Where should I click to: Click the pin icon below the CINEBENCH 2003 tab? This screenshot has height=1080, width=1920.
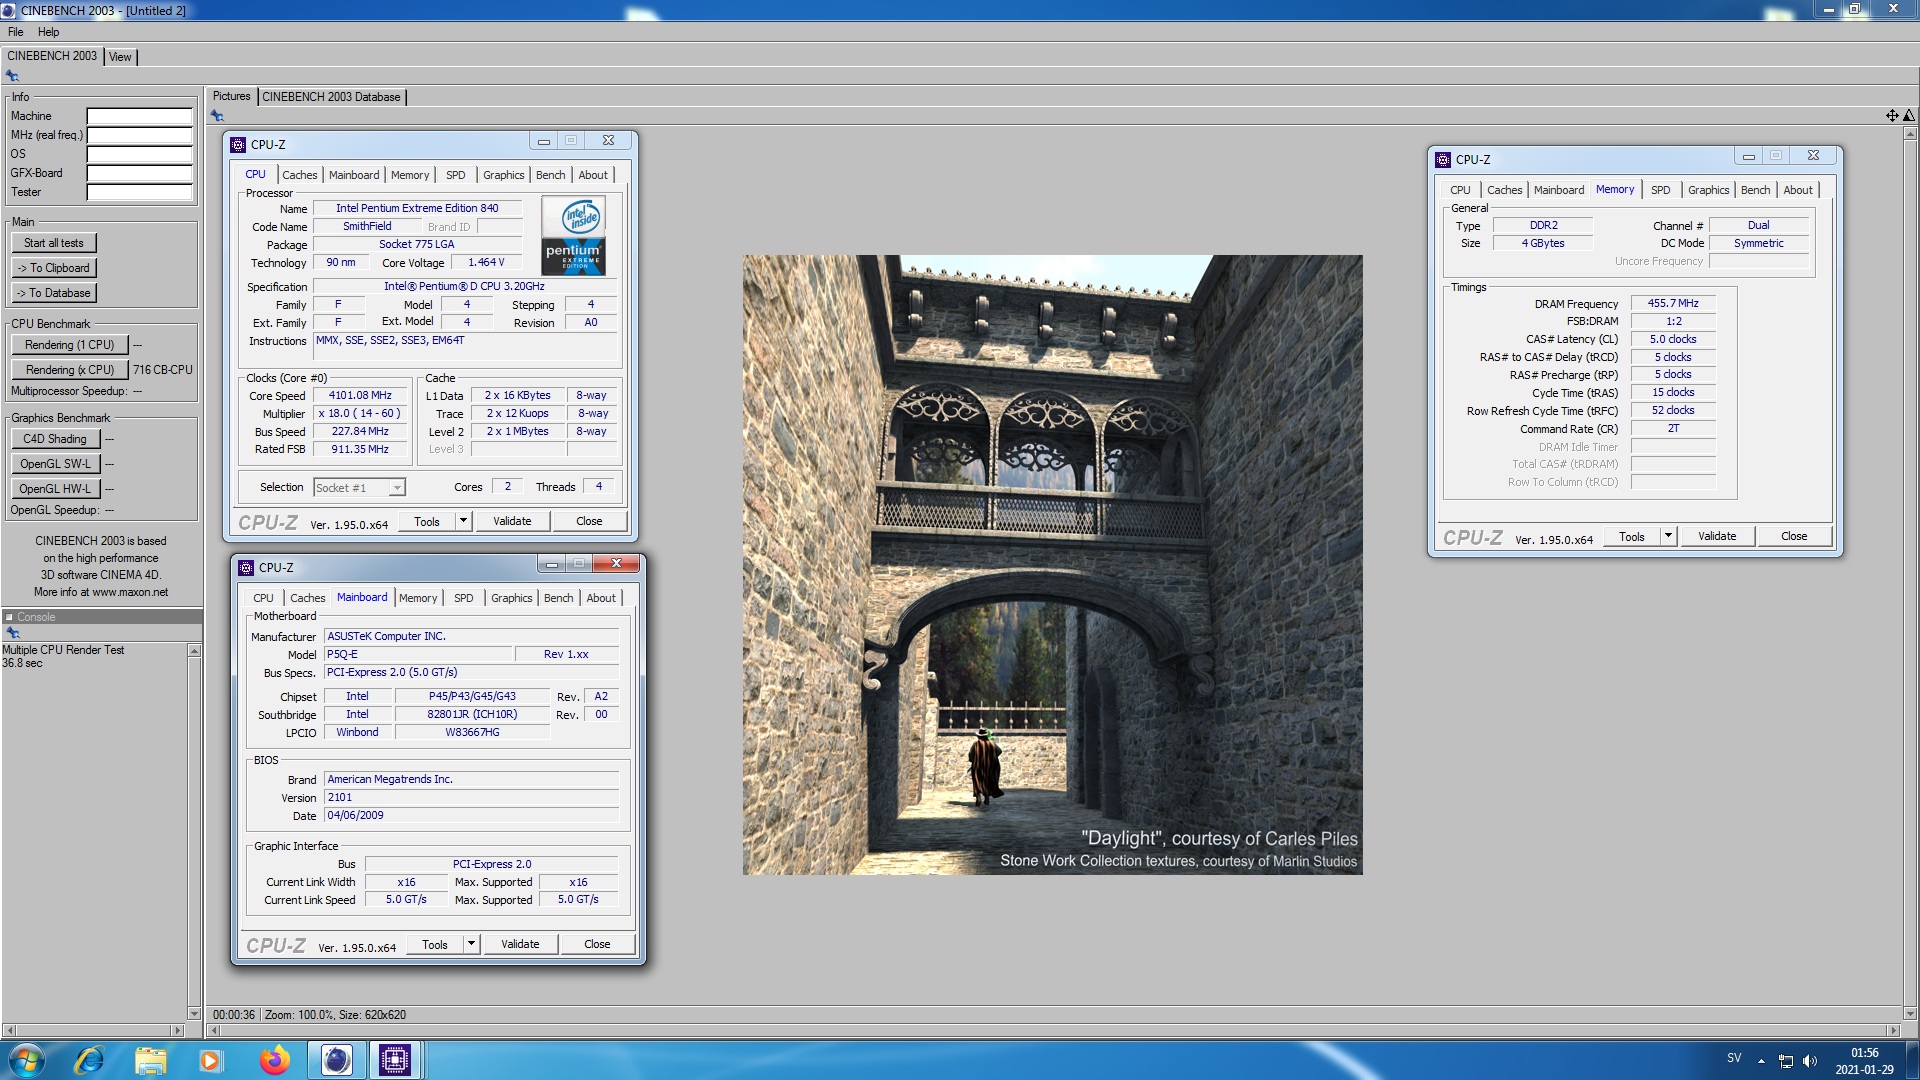pos(12,76)
